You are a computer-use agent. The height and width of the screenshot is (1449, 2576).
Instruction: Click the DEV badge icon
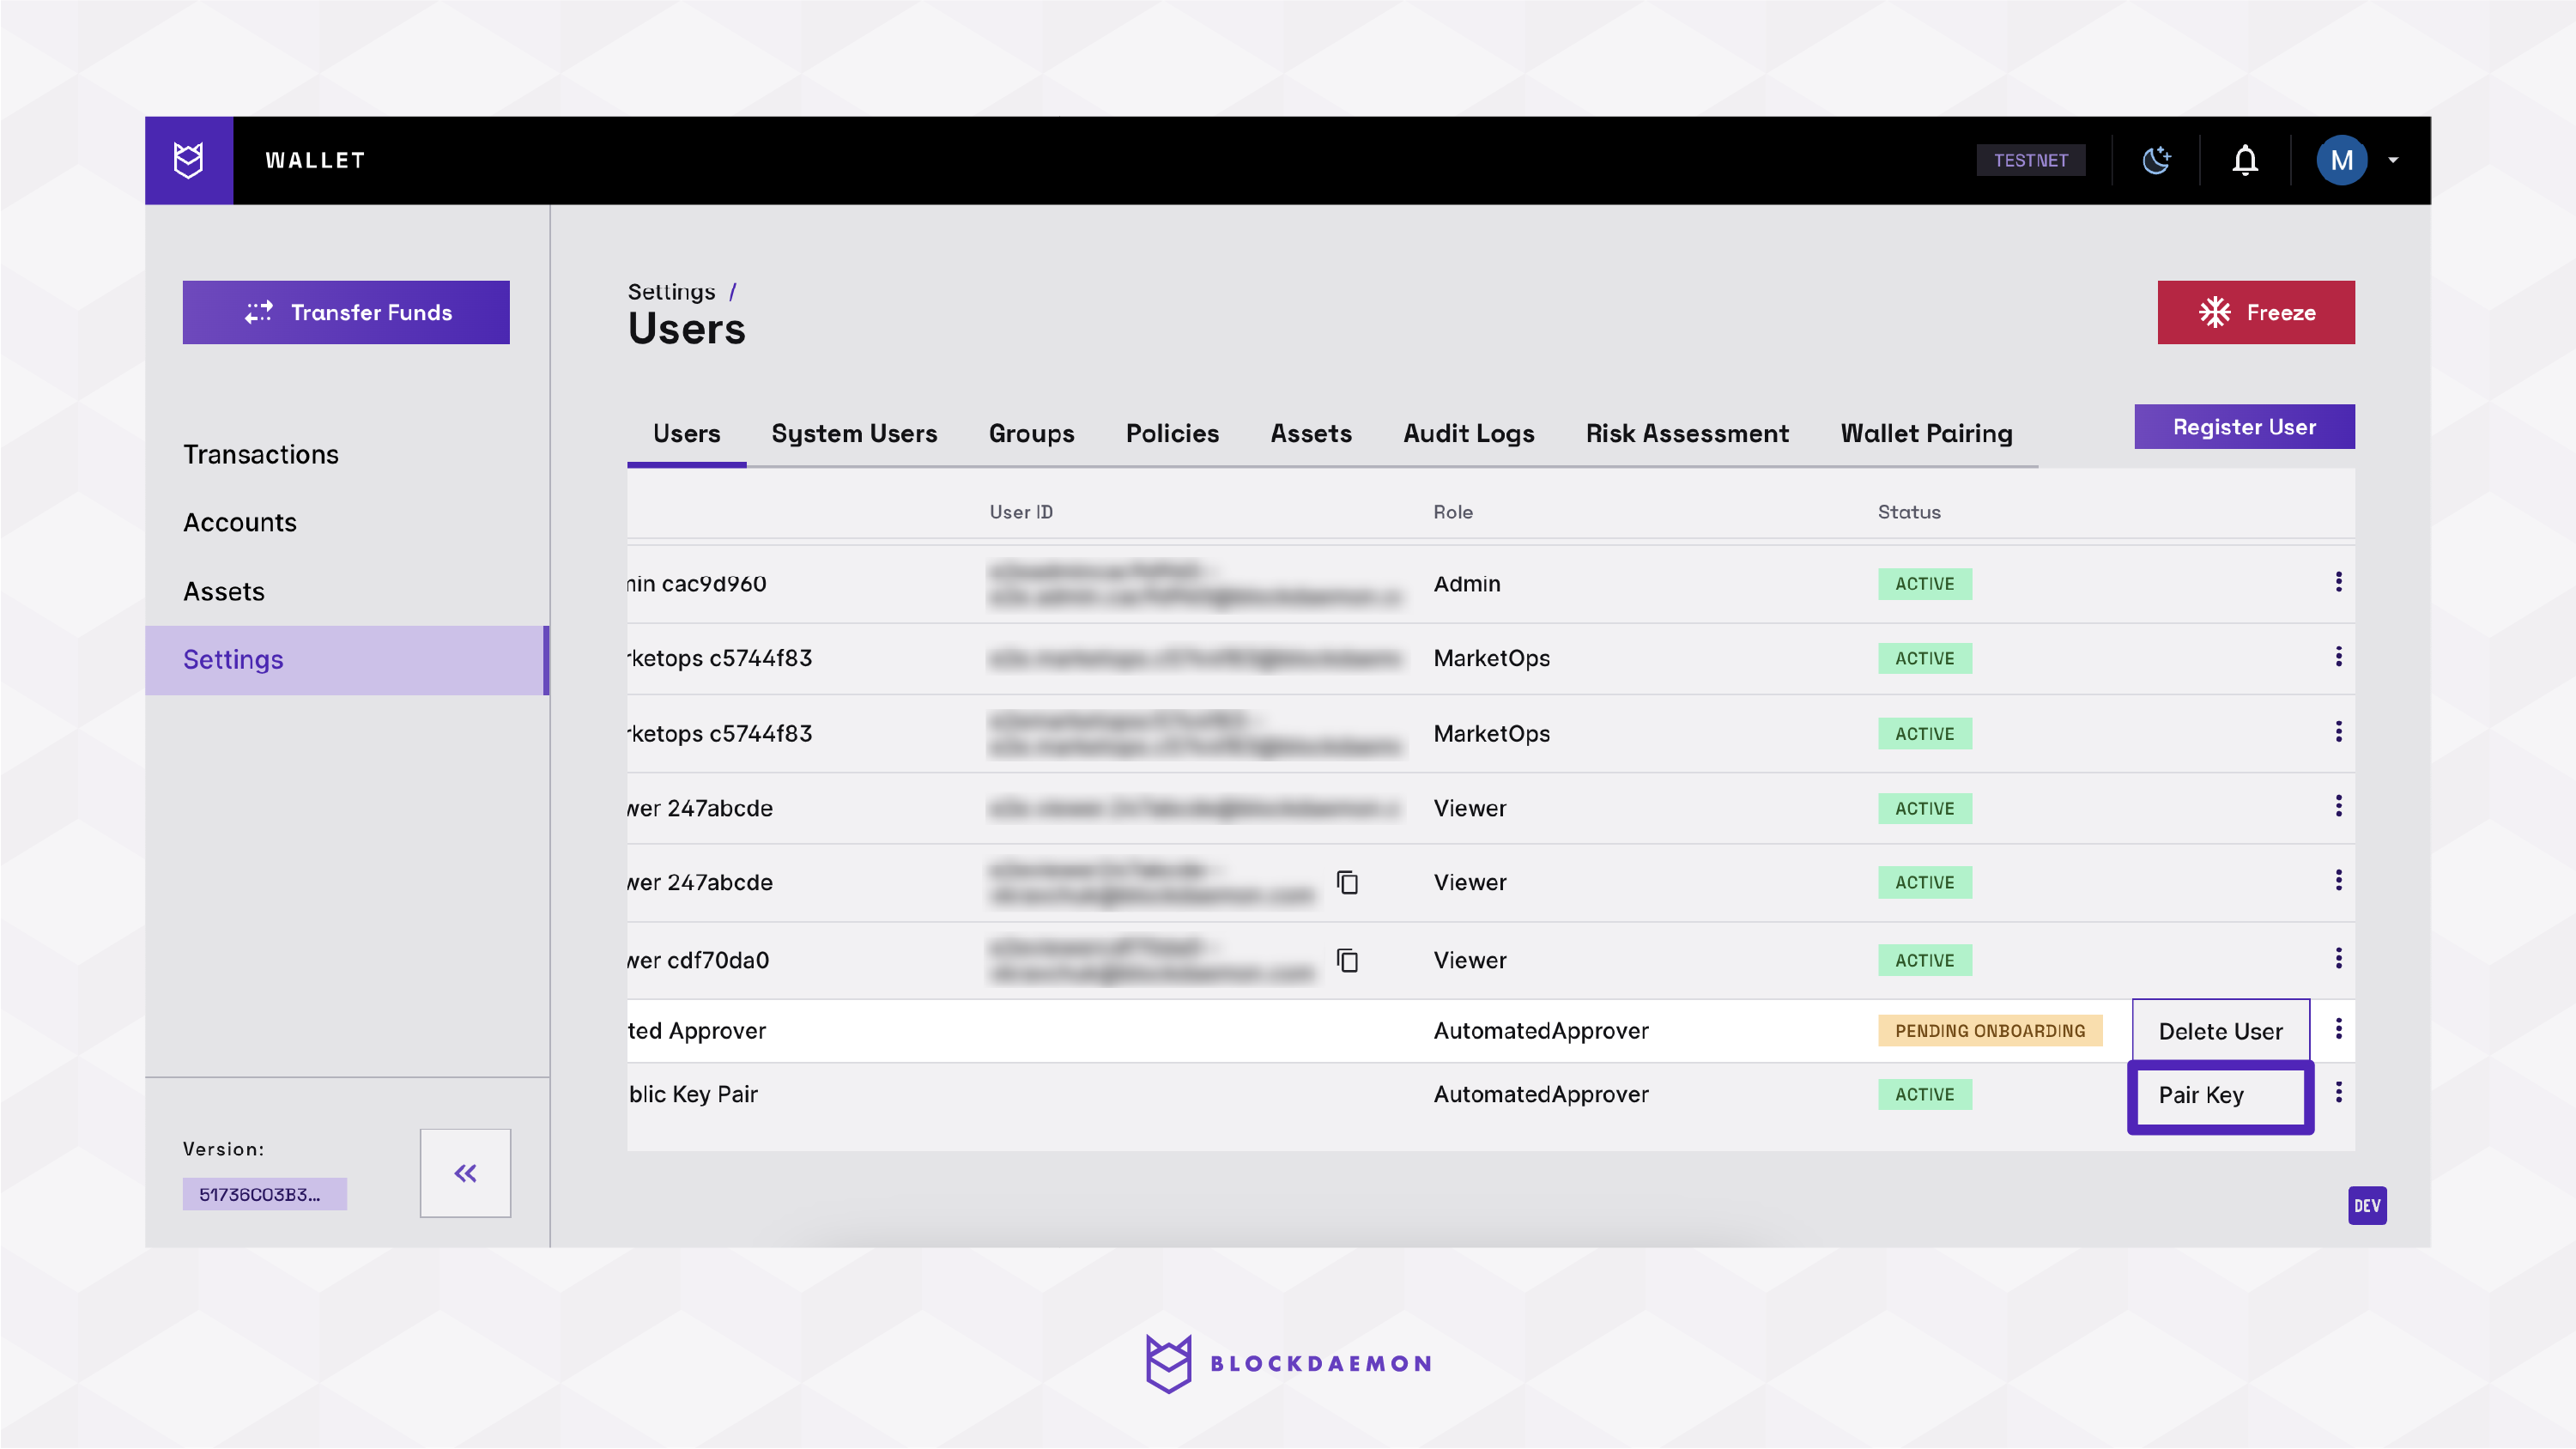(2366, 1206)
